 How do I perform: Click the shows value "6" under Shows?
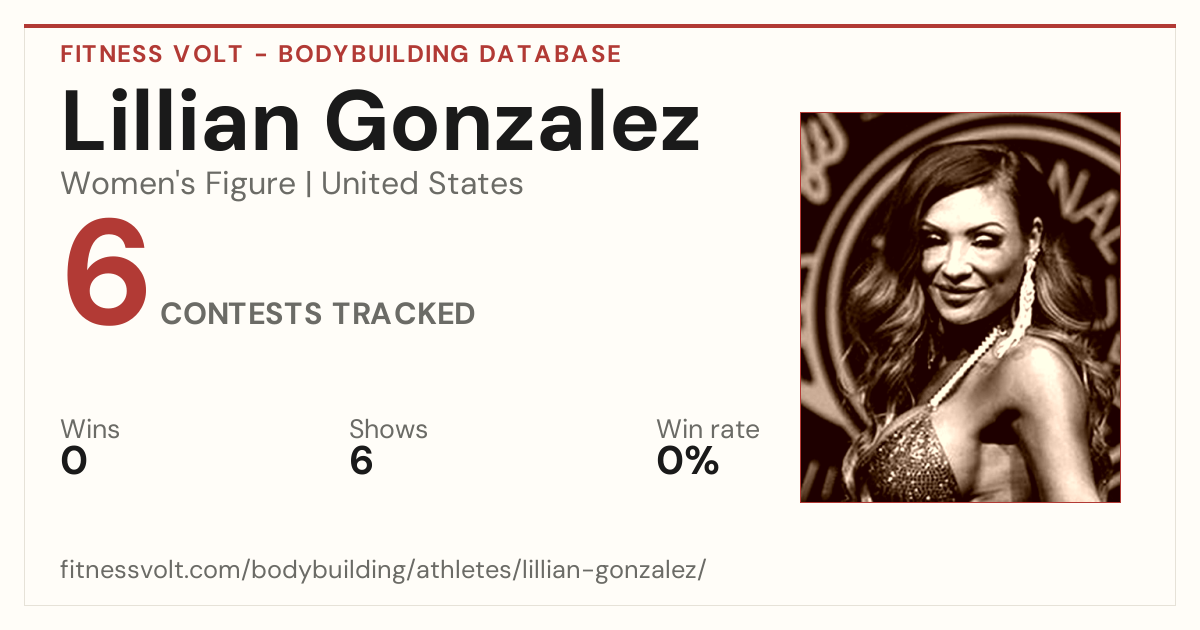361,461
